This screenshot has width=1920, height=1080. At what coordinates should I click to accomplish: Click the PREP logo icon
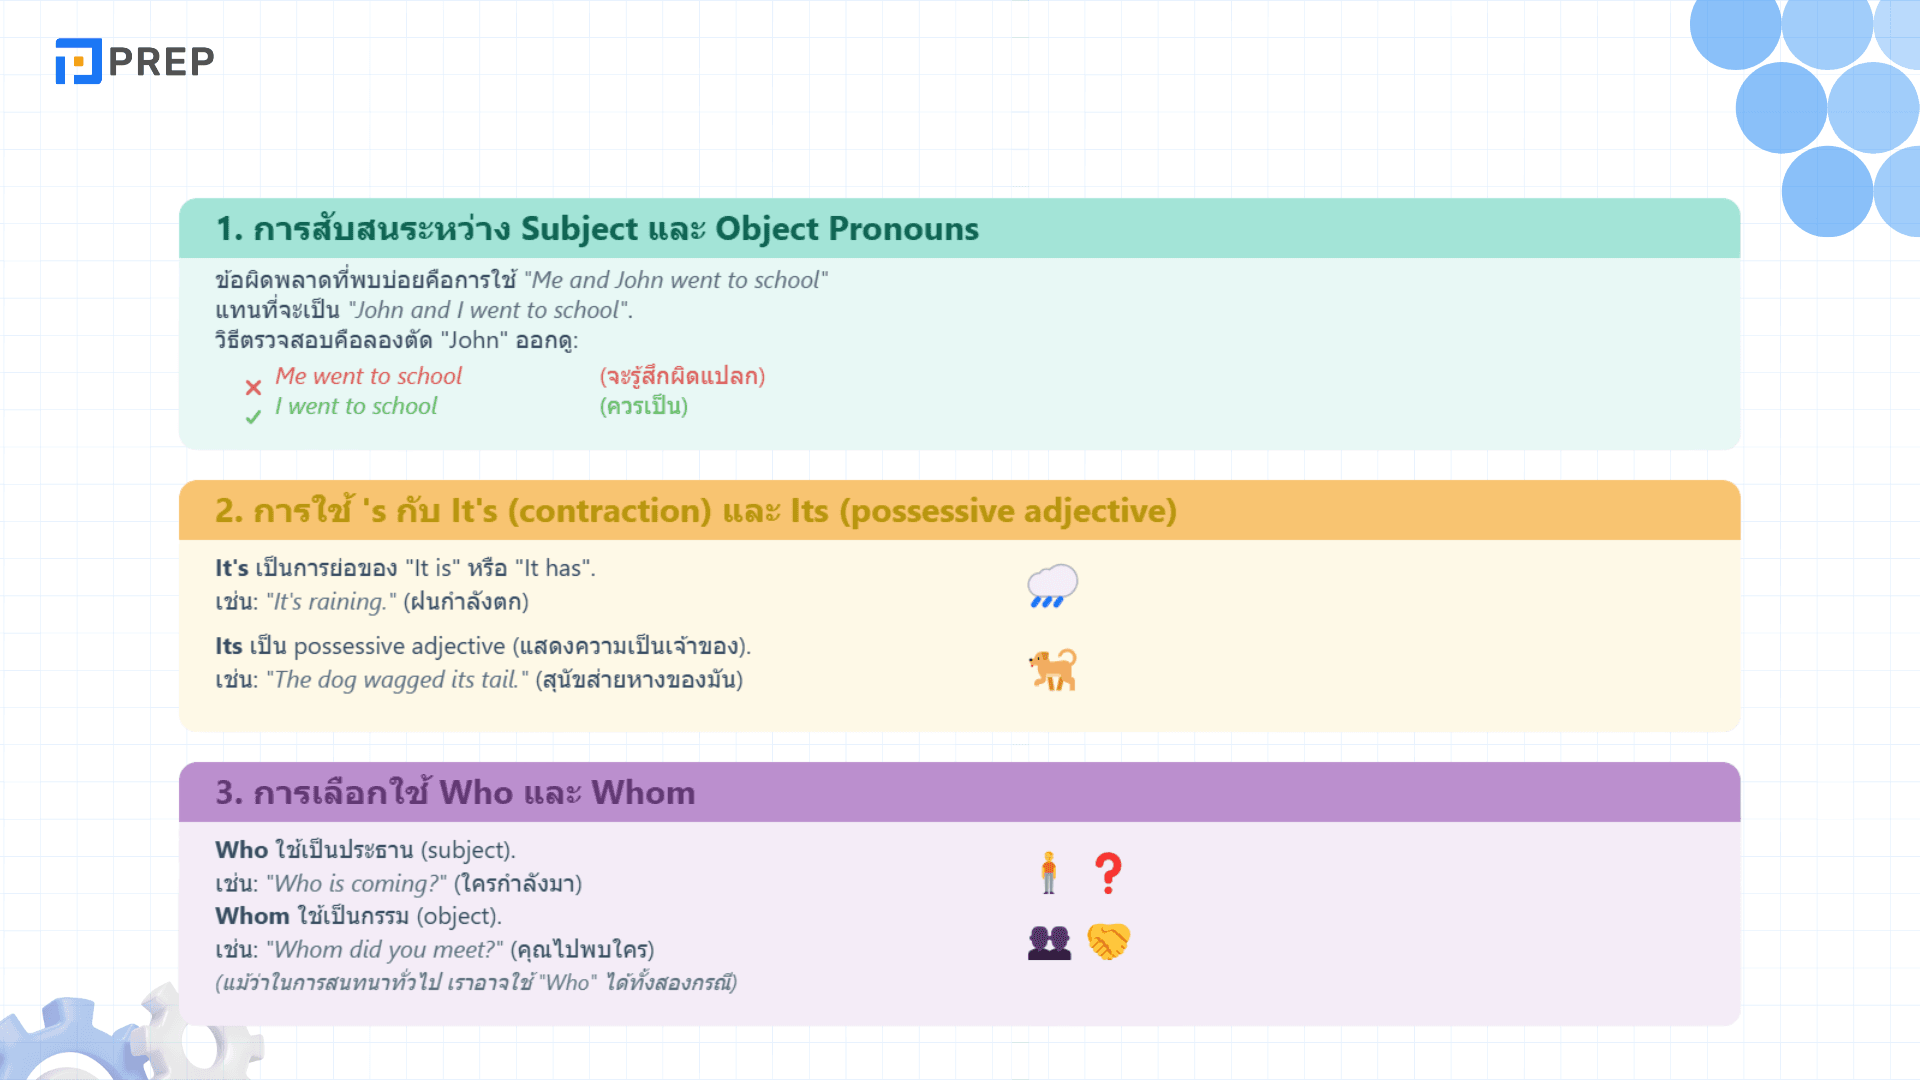[x=78, y=61]
